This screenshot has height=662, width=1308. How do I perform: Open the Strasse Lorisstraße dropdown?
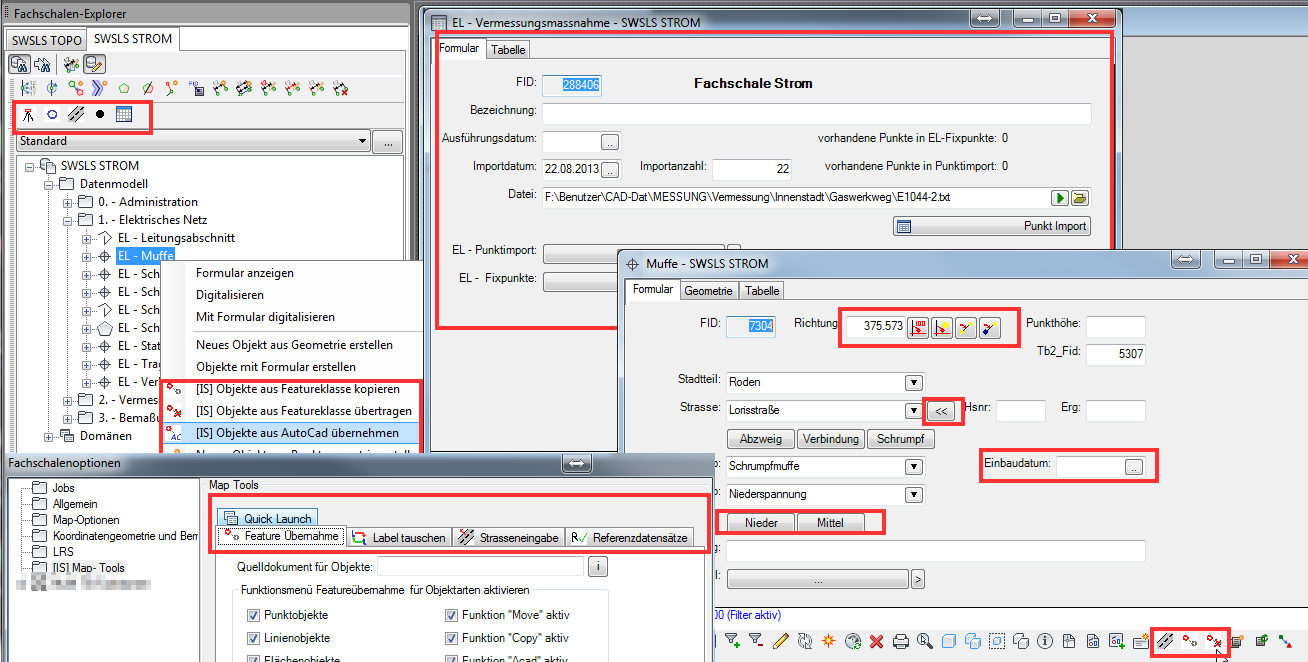coord(913,410)
